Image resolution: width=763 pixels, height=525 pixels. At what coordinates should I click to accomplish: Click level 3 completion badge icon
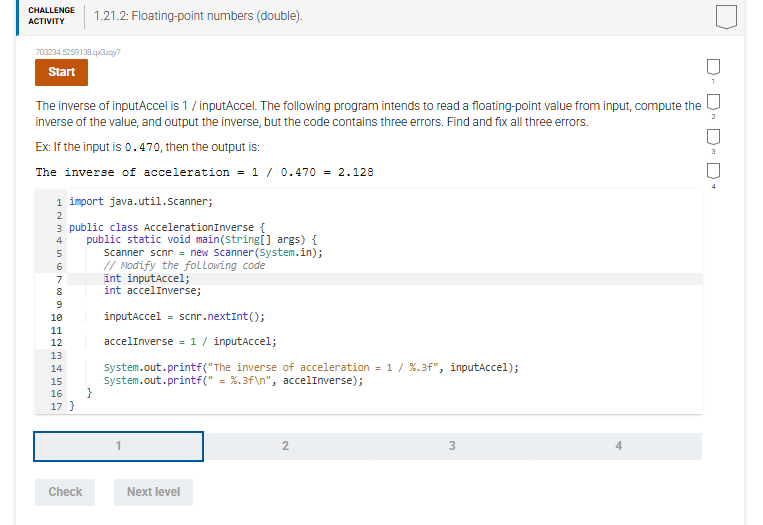713,137
